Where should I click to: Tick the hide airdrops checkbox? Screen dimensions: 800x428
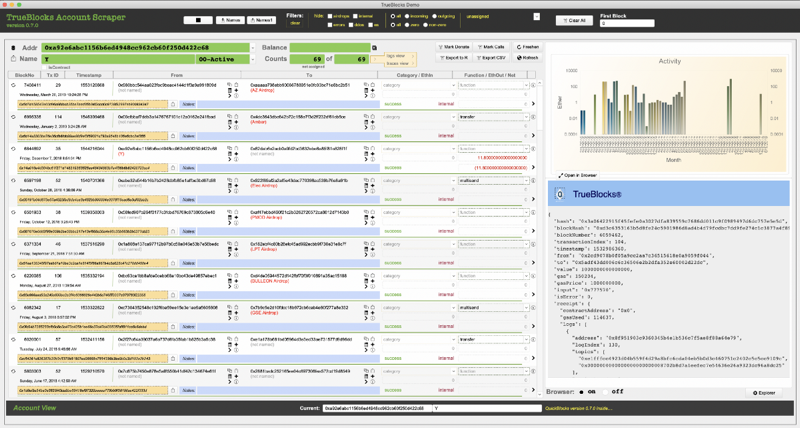point(330,16)
